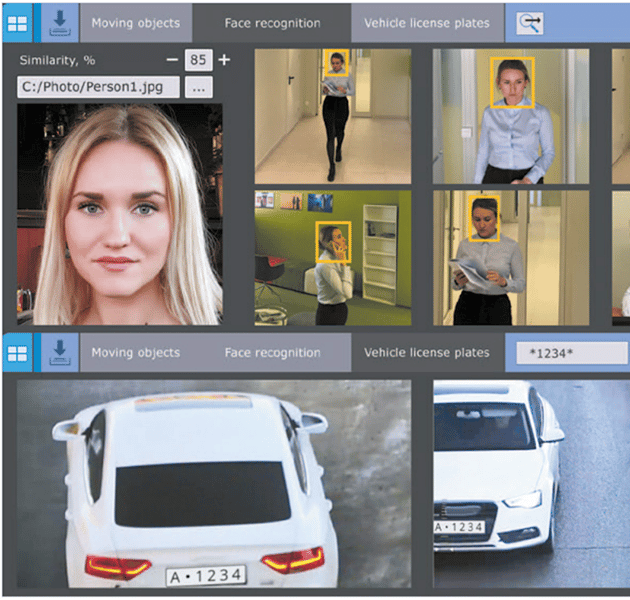Click the *1234* plate search field
630x600 pixels.
pos(567,353)
